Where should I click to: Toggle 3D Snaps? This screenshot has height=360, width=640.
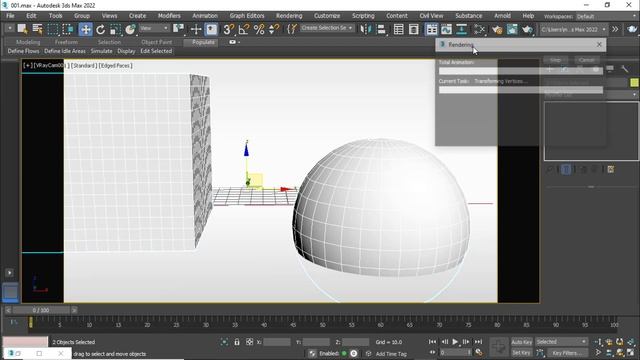pyautogui.click(x=229, y=29)
